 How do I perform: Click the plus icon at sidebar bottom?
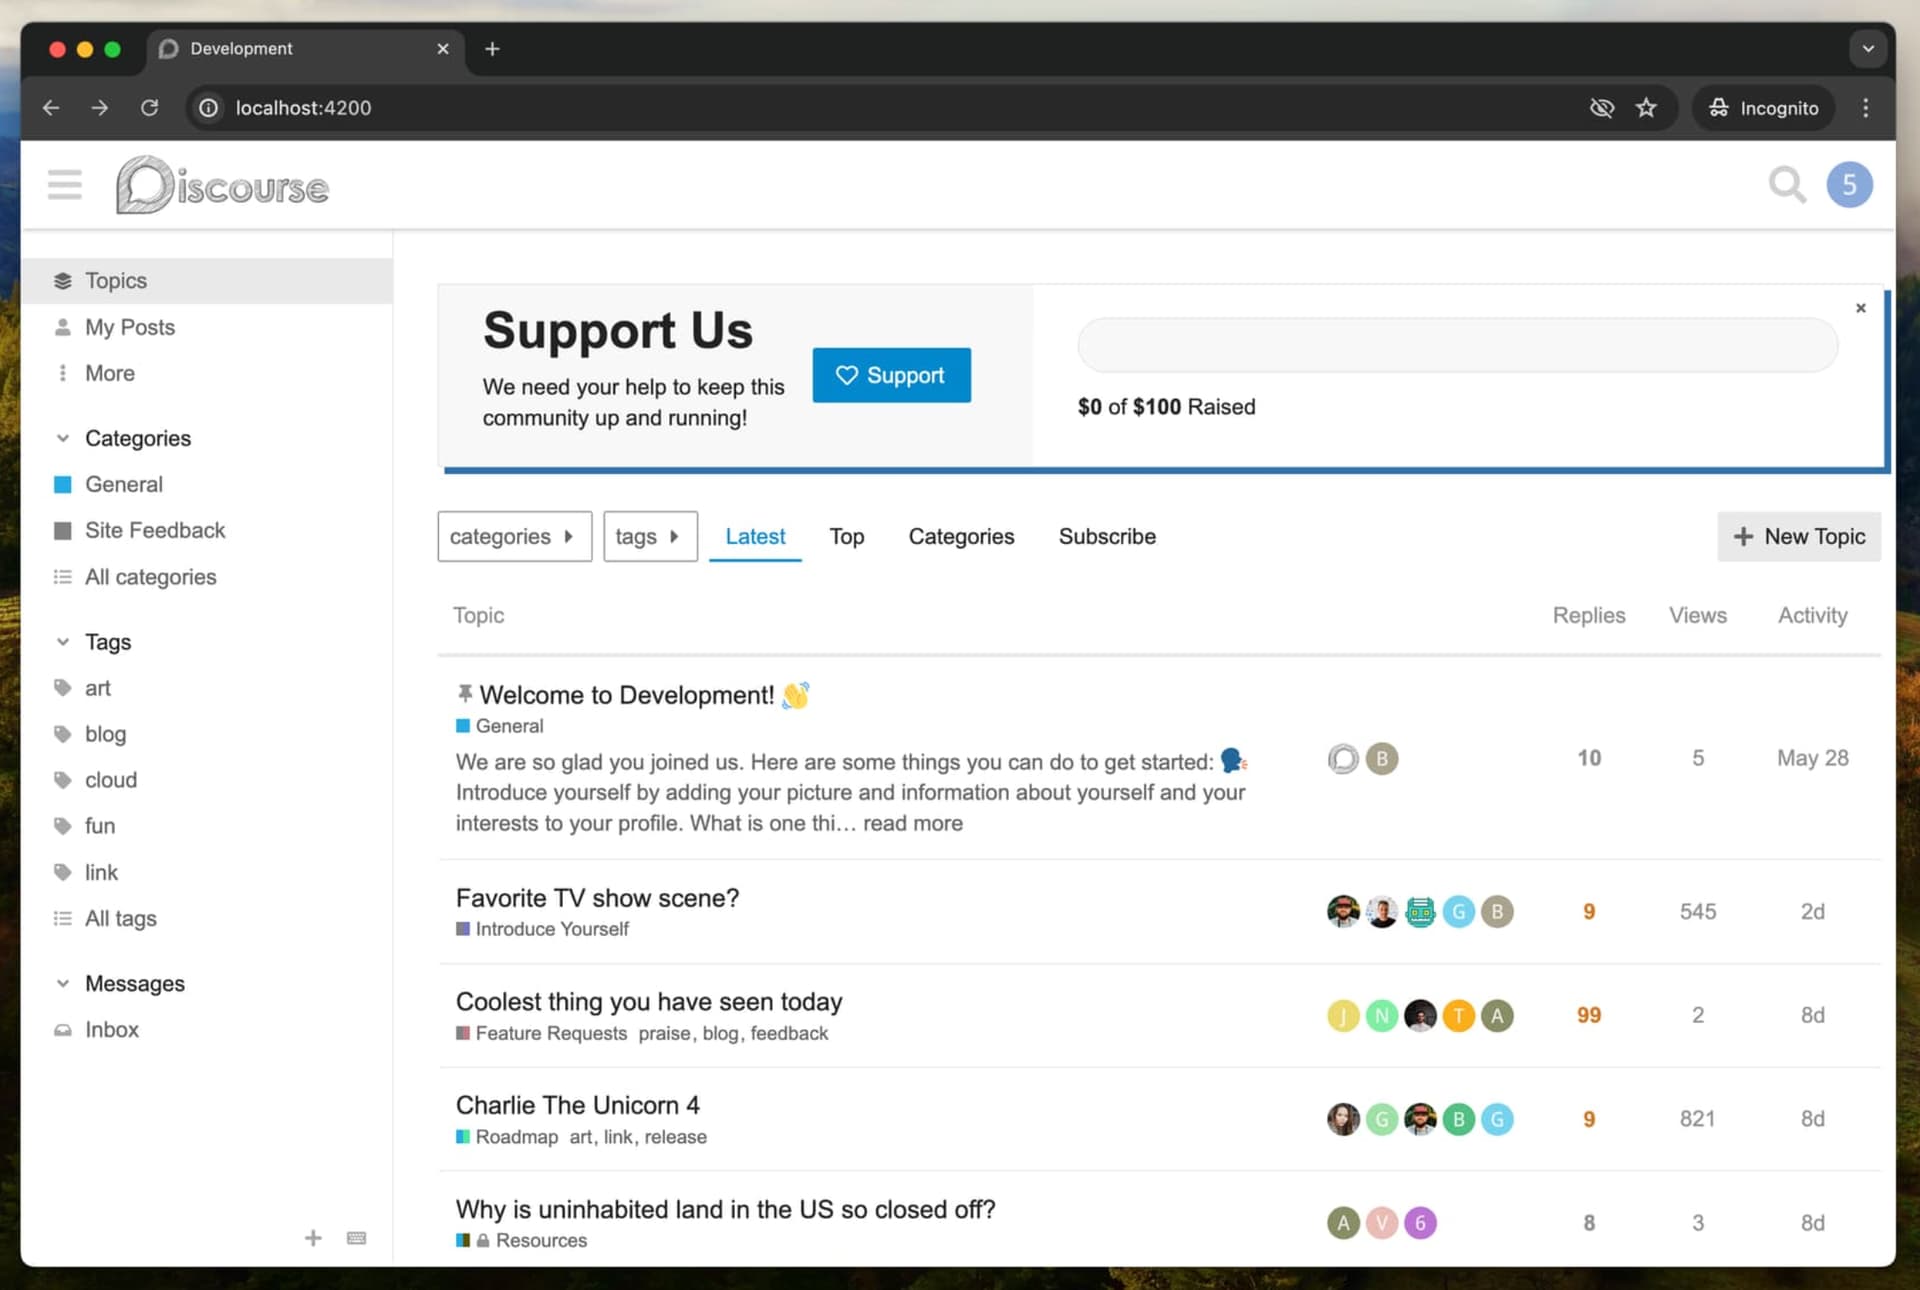[313, 1238]
